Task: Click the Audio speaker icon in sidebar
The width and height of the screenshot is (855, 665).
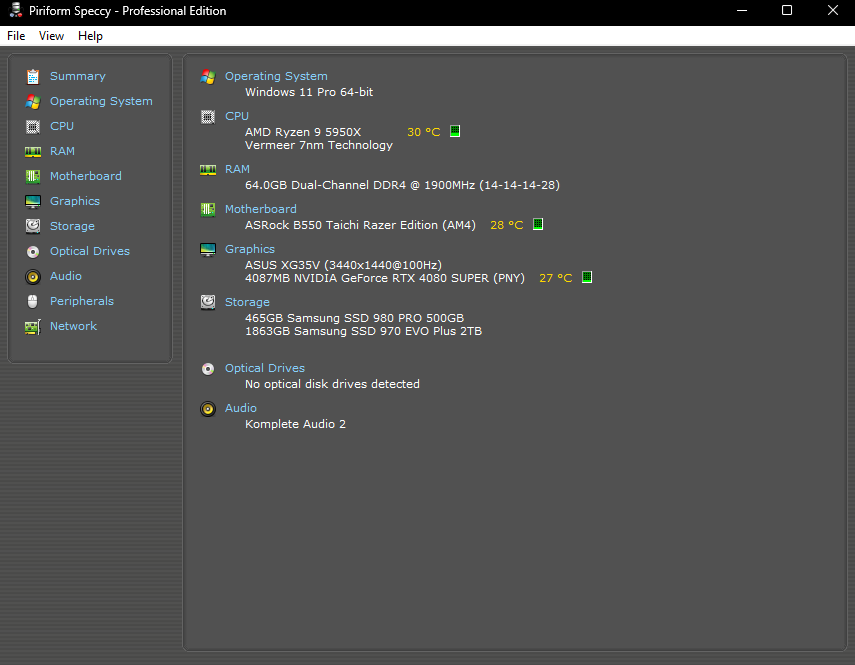Action: coord(33,277)
